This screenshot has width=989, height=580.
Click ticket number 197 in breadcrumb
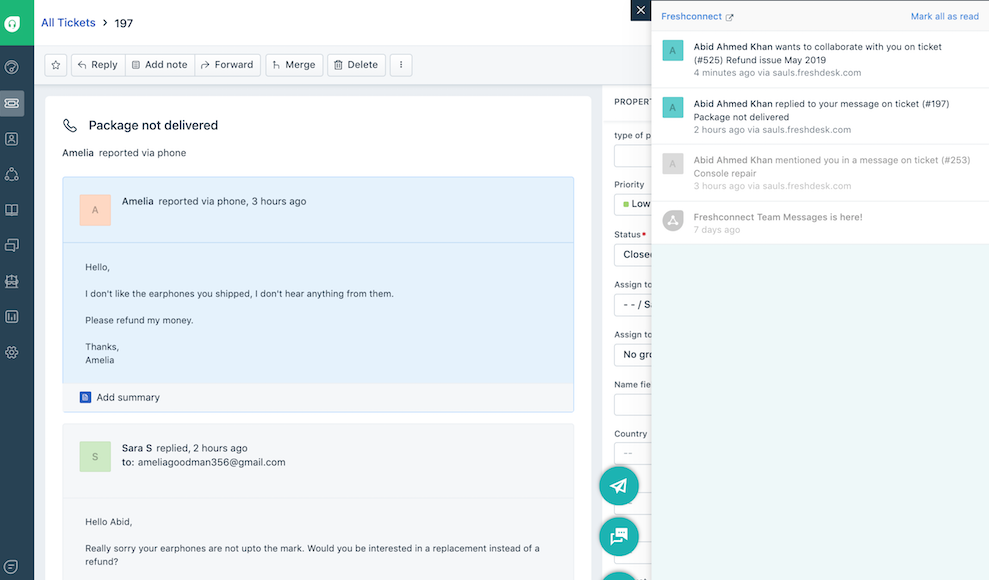point(124,23)
